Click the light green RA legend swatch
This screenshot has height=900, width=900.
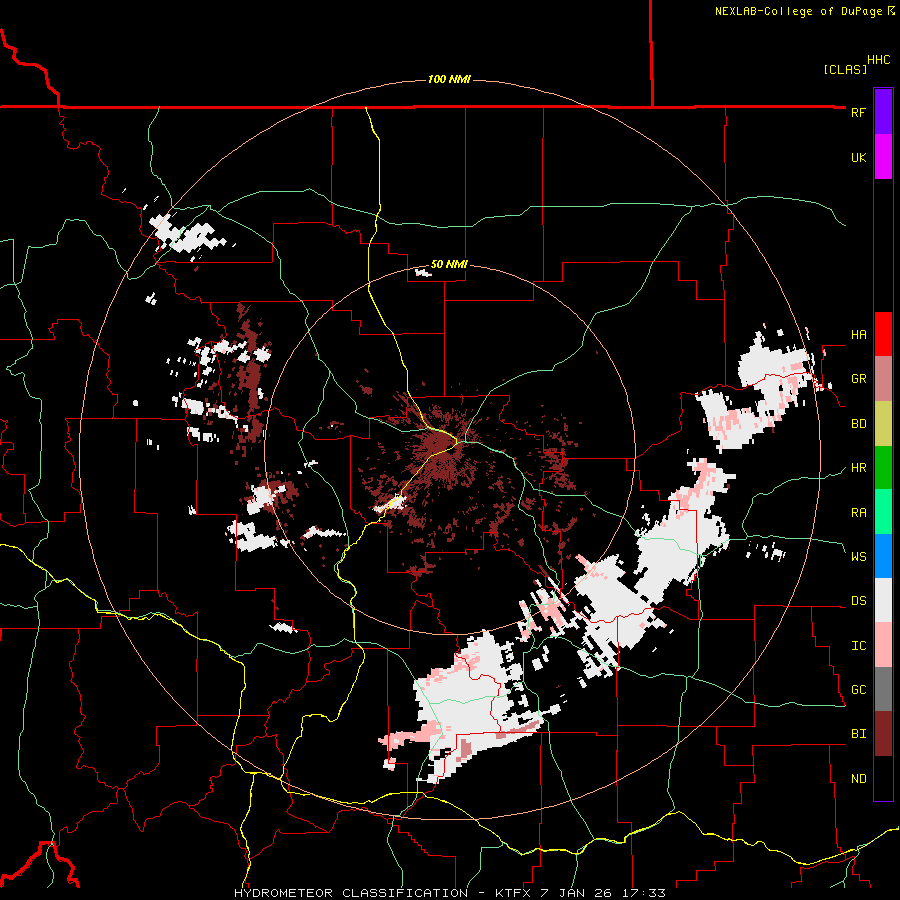[x=883, y=512]
